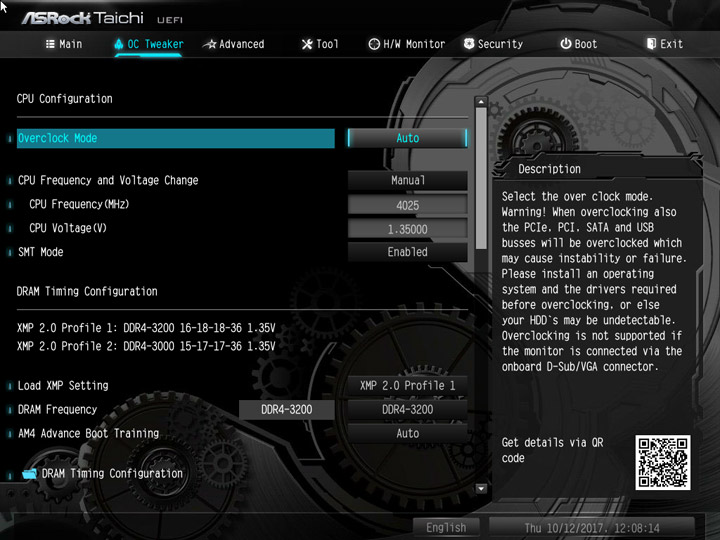Image resolution: width=720 pixels, height=540 pixels.
Task: Open CPU Frequency and Voltage Change dropdown
Action: [x=407, y=180]
